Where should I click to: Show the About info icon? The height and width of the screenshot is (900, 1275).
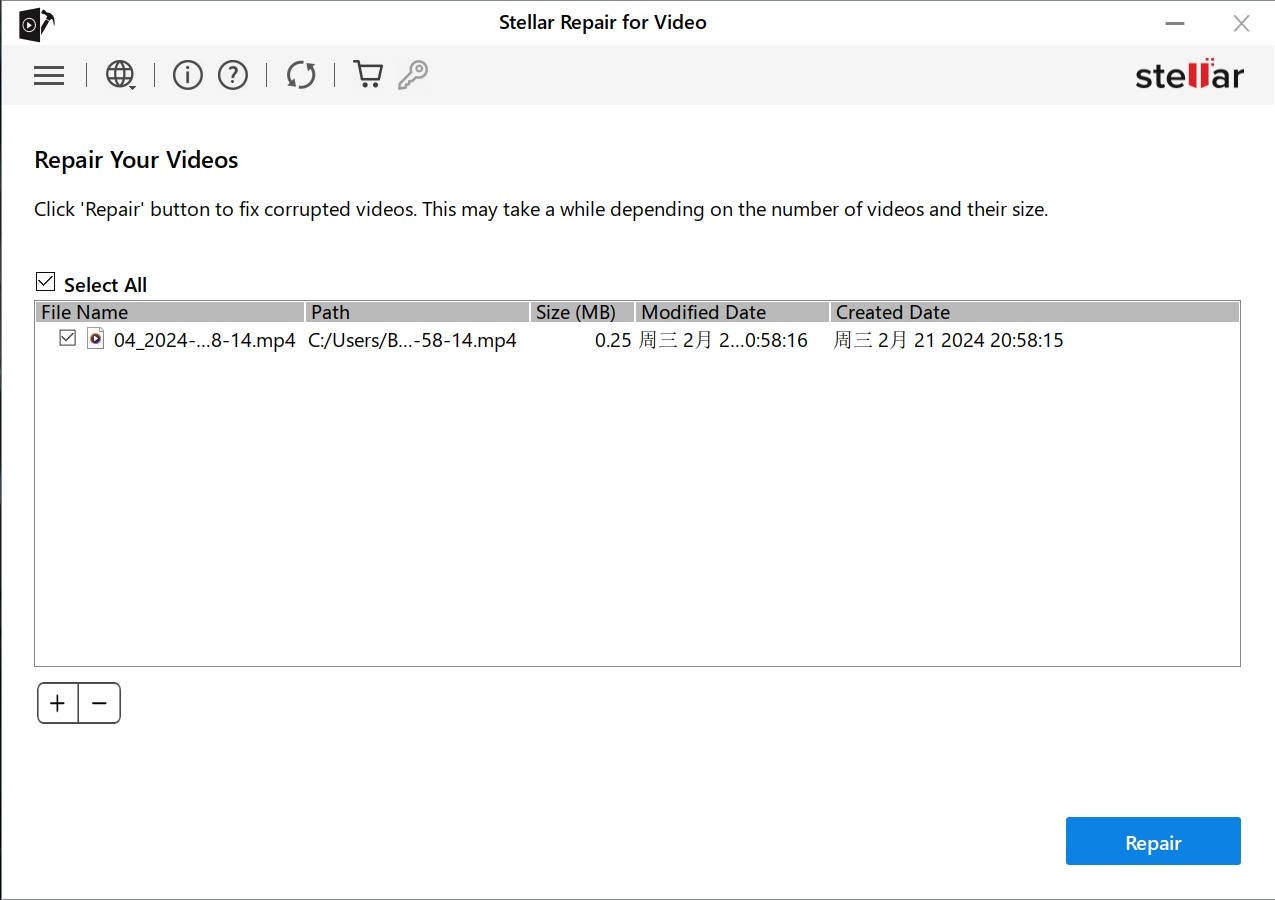coord(188,75)
